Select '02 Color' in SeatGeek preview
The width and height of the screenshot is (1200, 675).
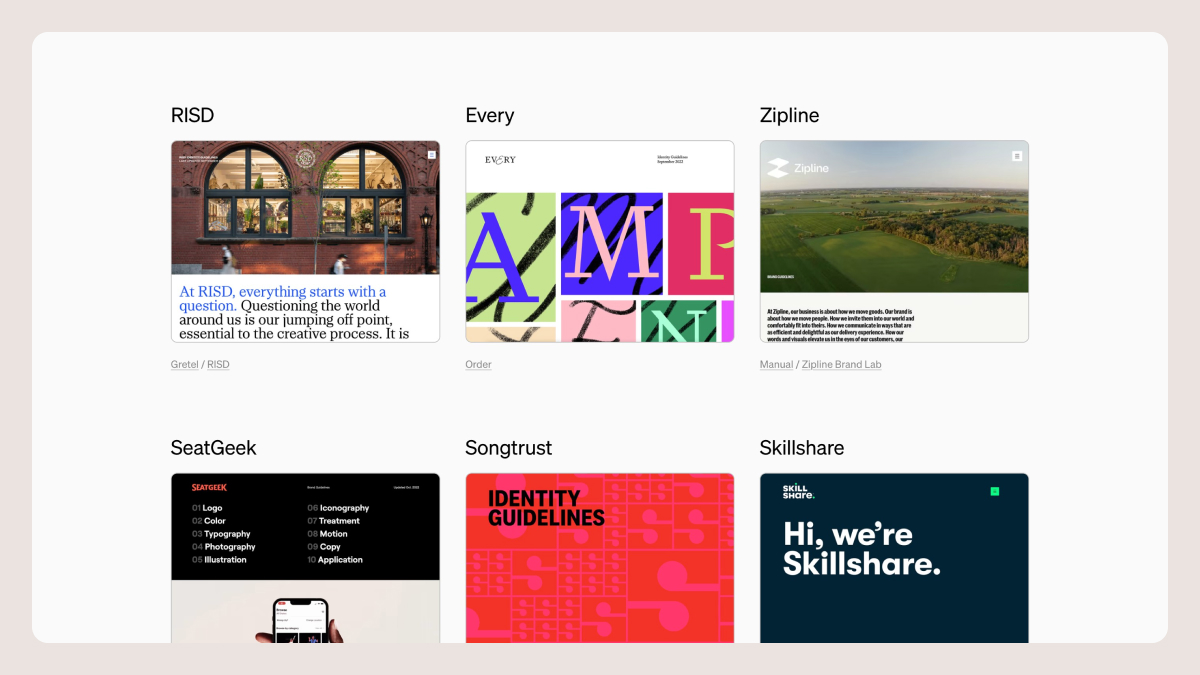(209, 521)
